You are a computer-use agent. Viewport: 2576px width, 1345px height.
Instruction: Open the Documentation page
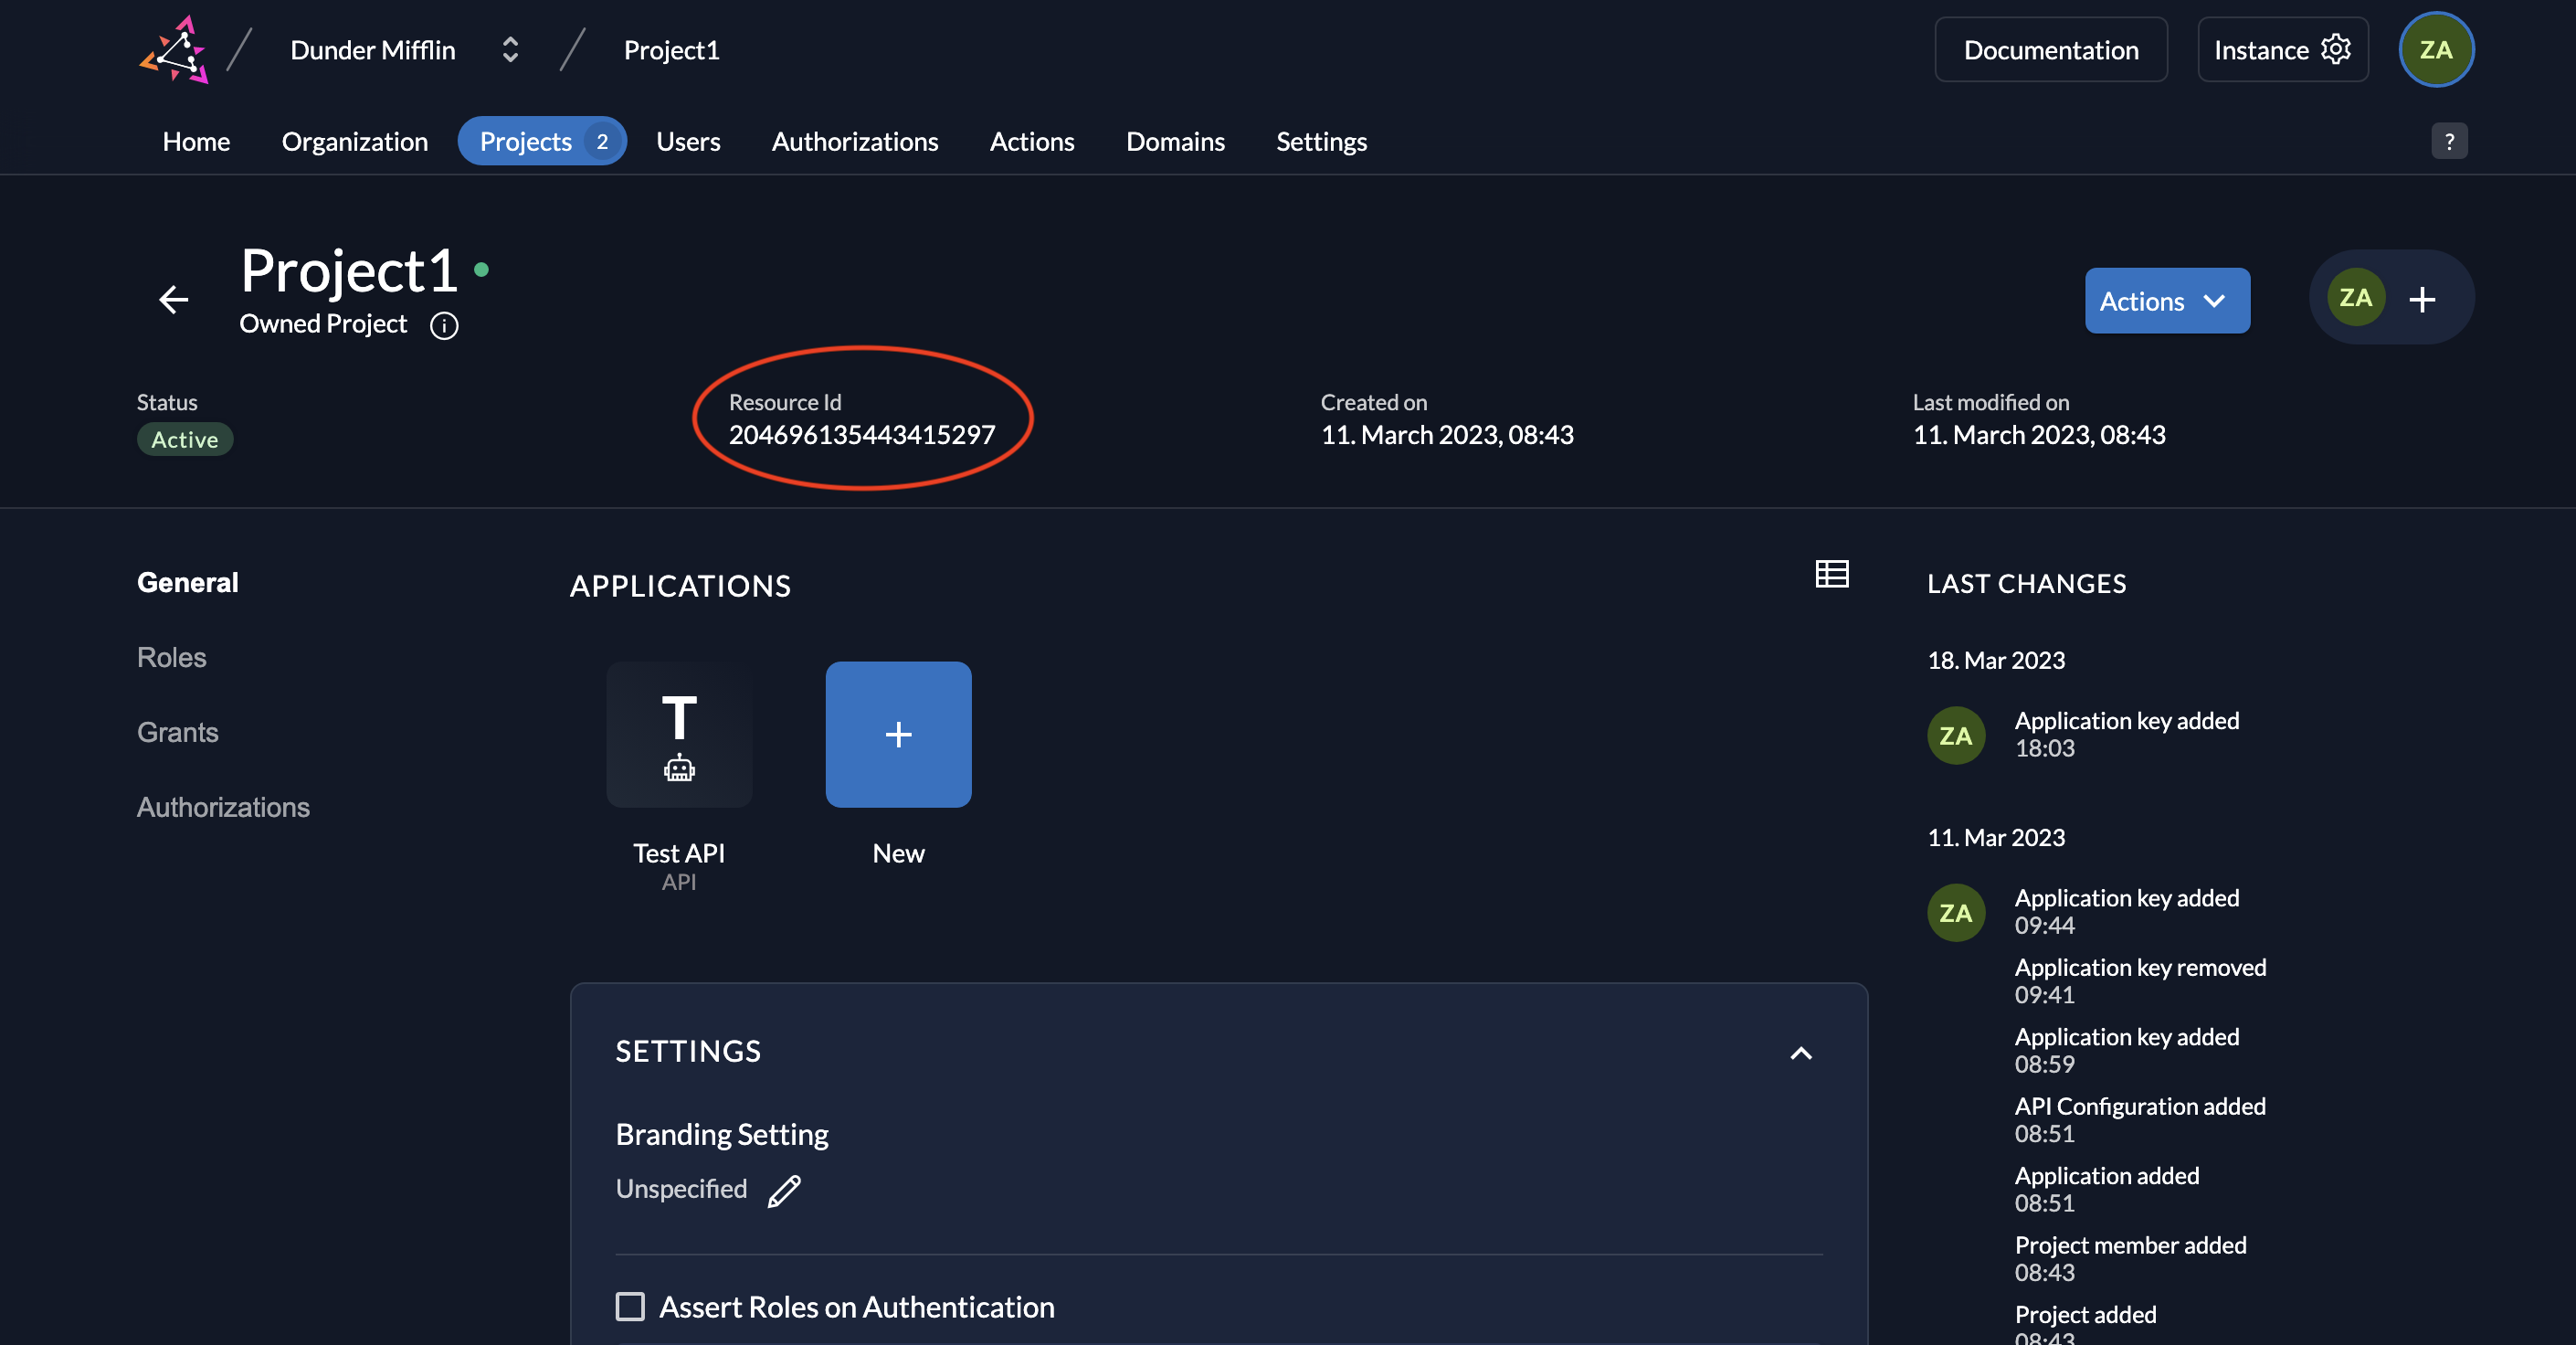[x=2050, y=49]
